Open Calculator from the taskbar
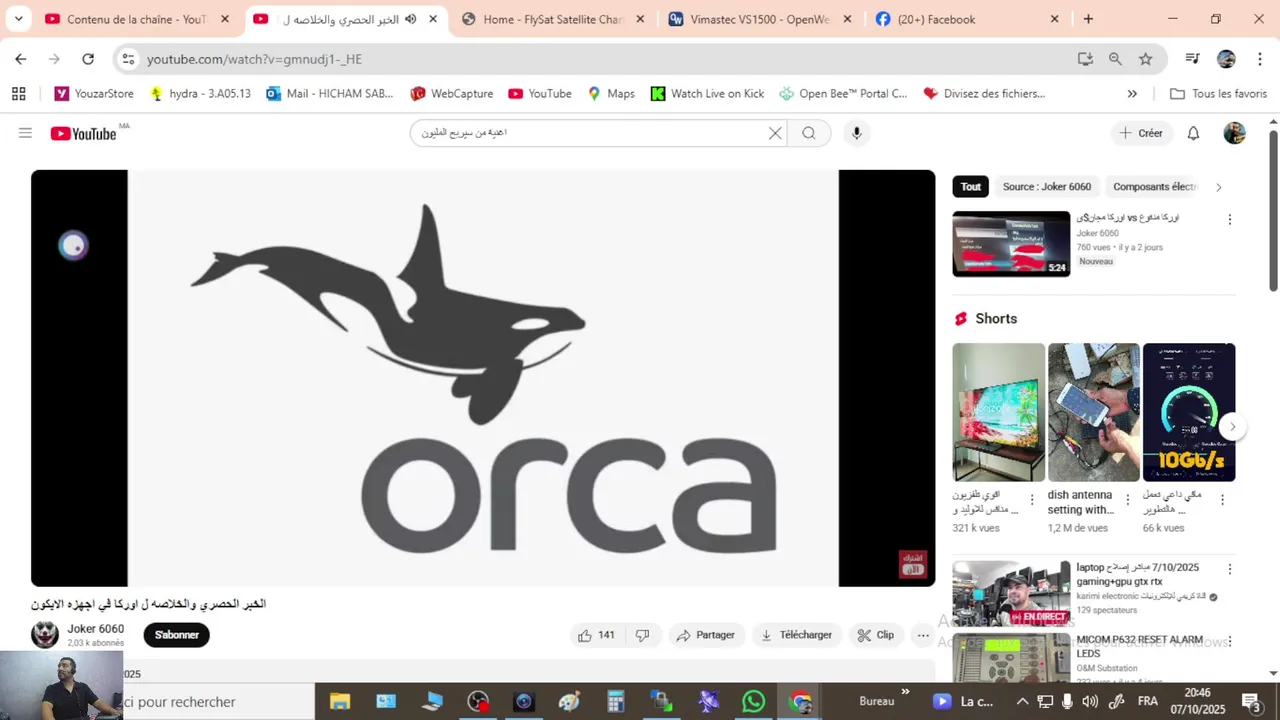This screenshot has width=1280, height=720. tap(616, 702)
